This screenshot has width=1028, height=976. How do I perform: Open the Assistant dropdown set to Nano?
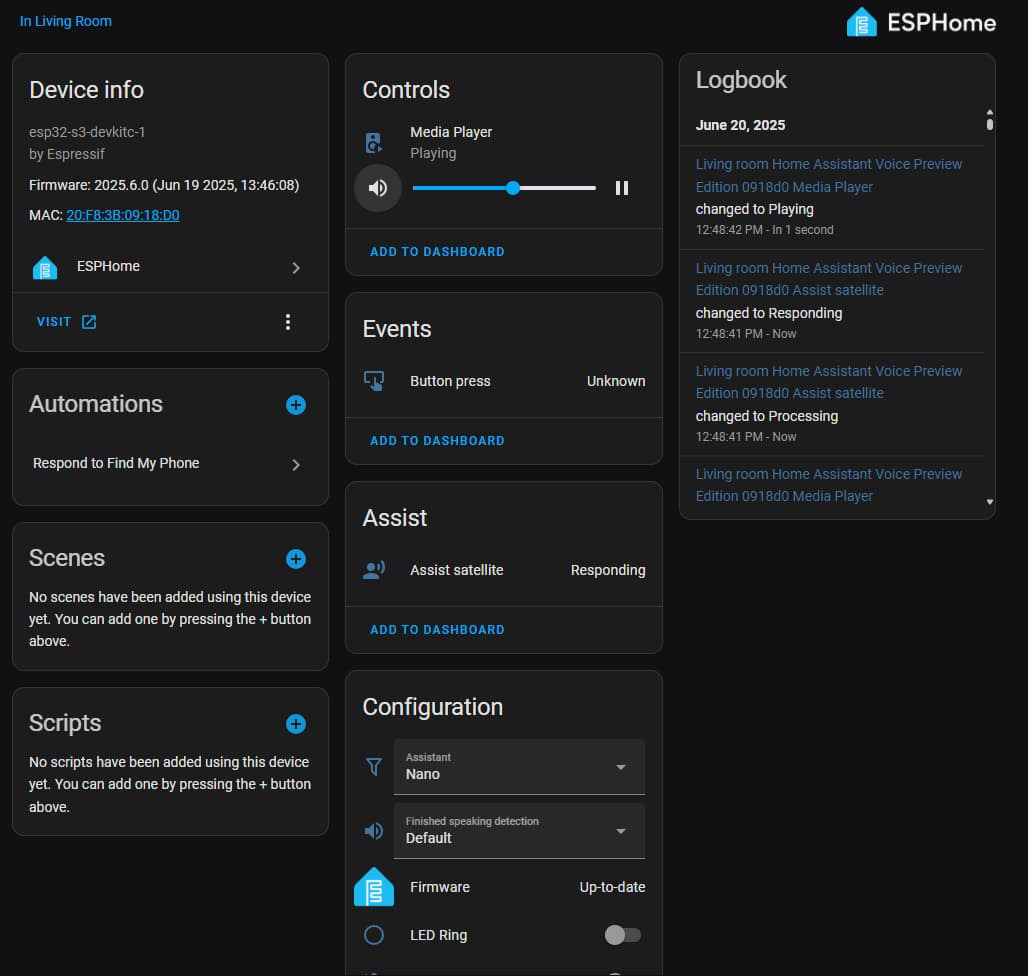(x=519, y=767)
